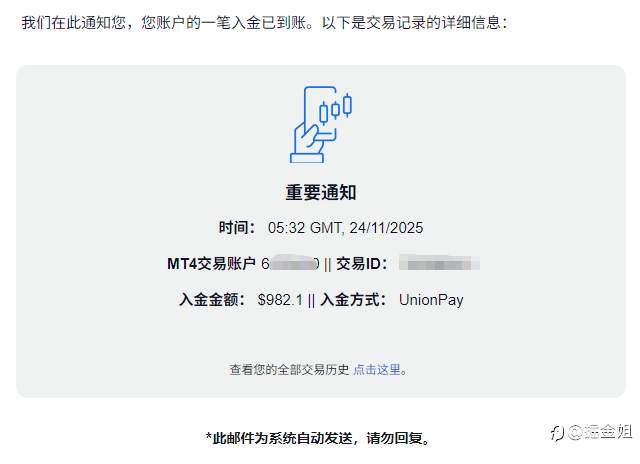Click the 入金金额 label
Image resolution: width=640 pixels, height=464 pixels.
[x=212, y=300]
